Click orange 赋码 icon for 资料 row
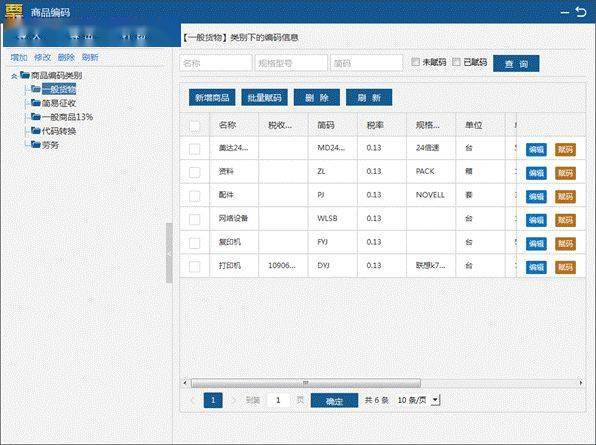Viewport: 596px width, 445px height. click(565, 173)
